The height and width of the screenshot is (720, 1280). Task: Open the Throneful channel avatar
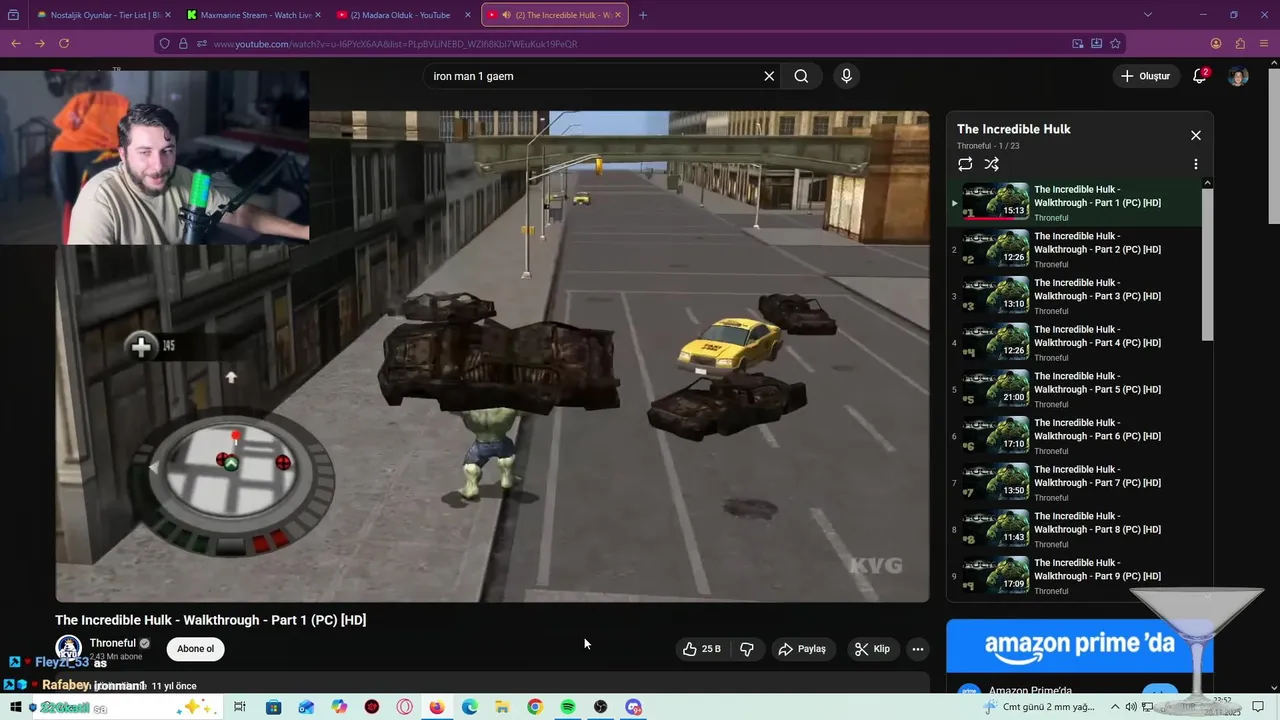[x=68, y=648]
